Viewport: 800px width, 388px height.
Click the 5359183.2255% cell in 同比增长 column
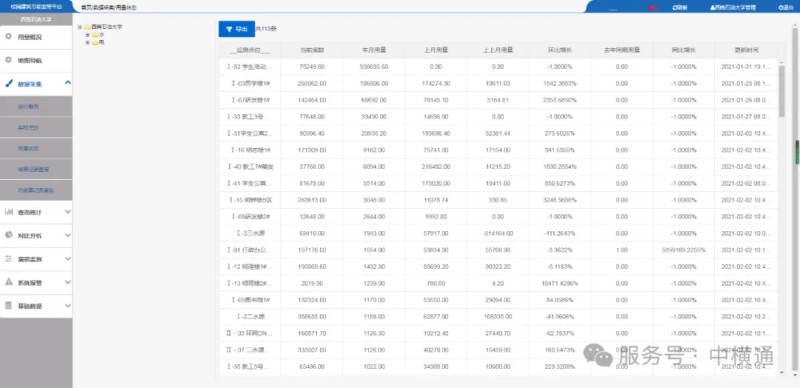tap(684, 250)
